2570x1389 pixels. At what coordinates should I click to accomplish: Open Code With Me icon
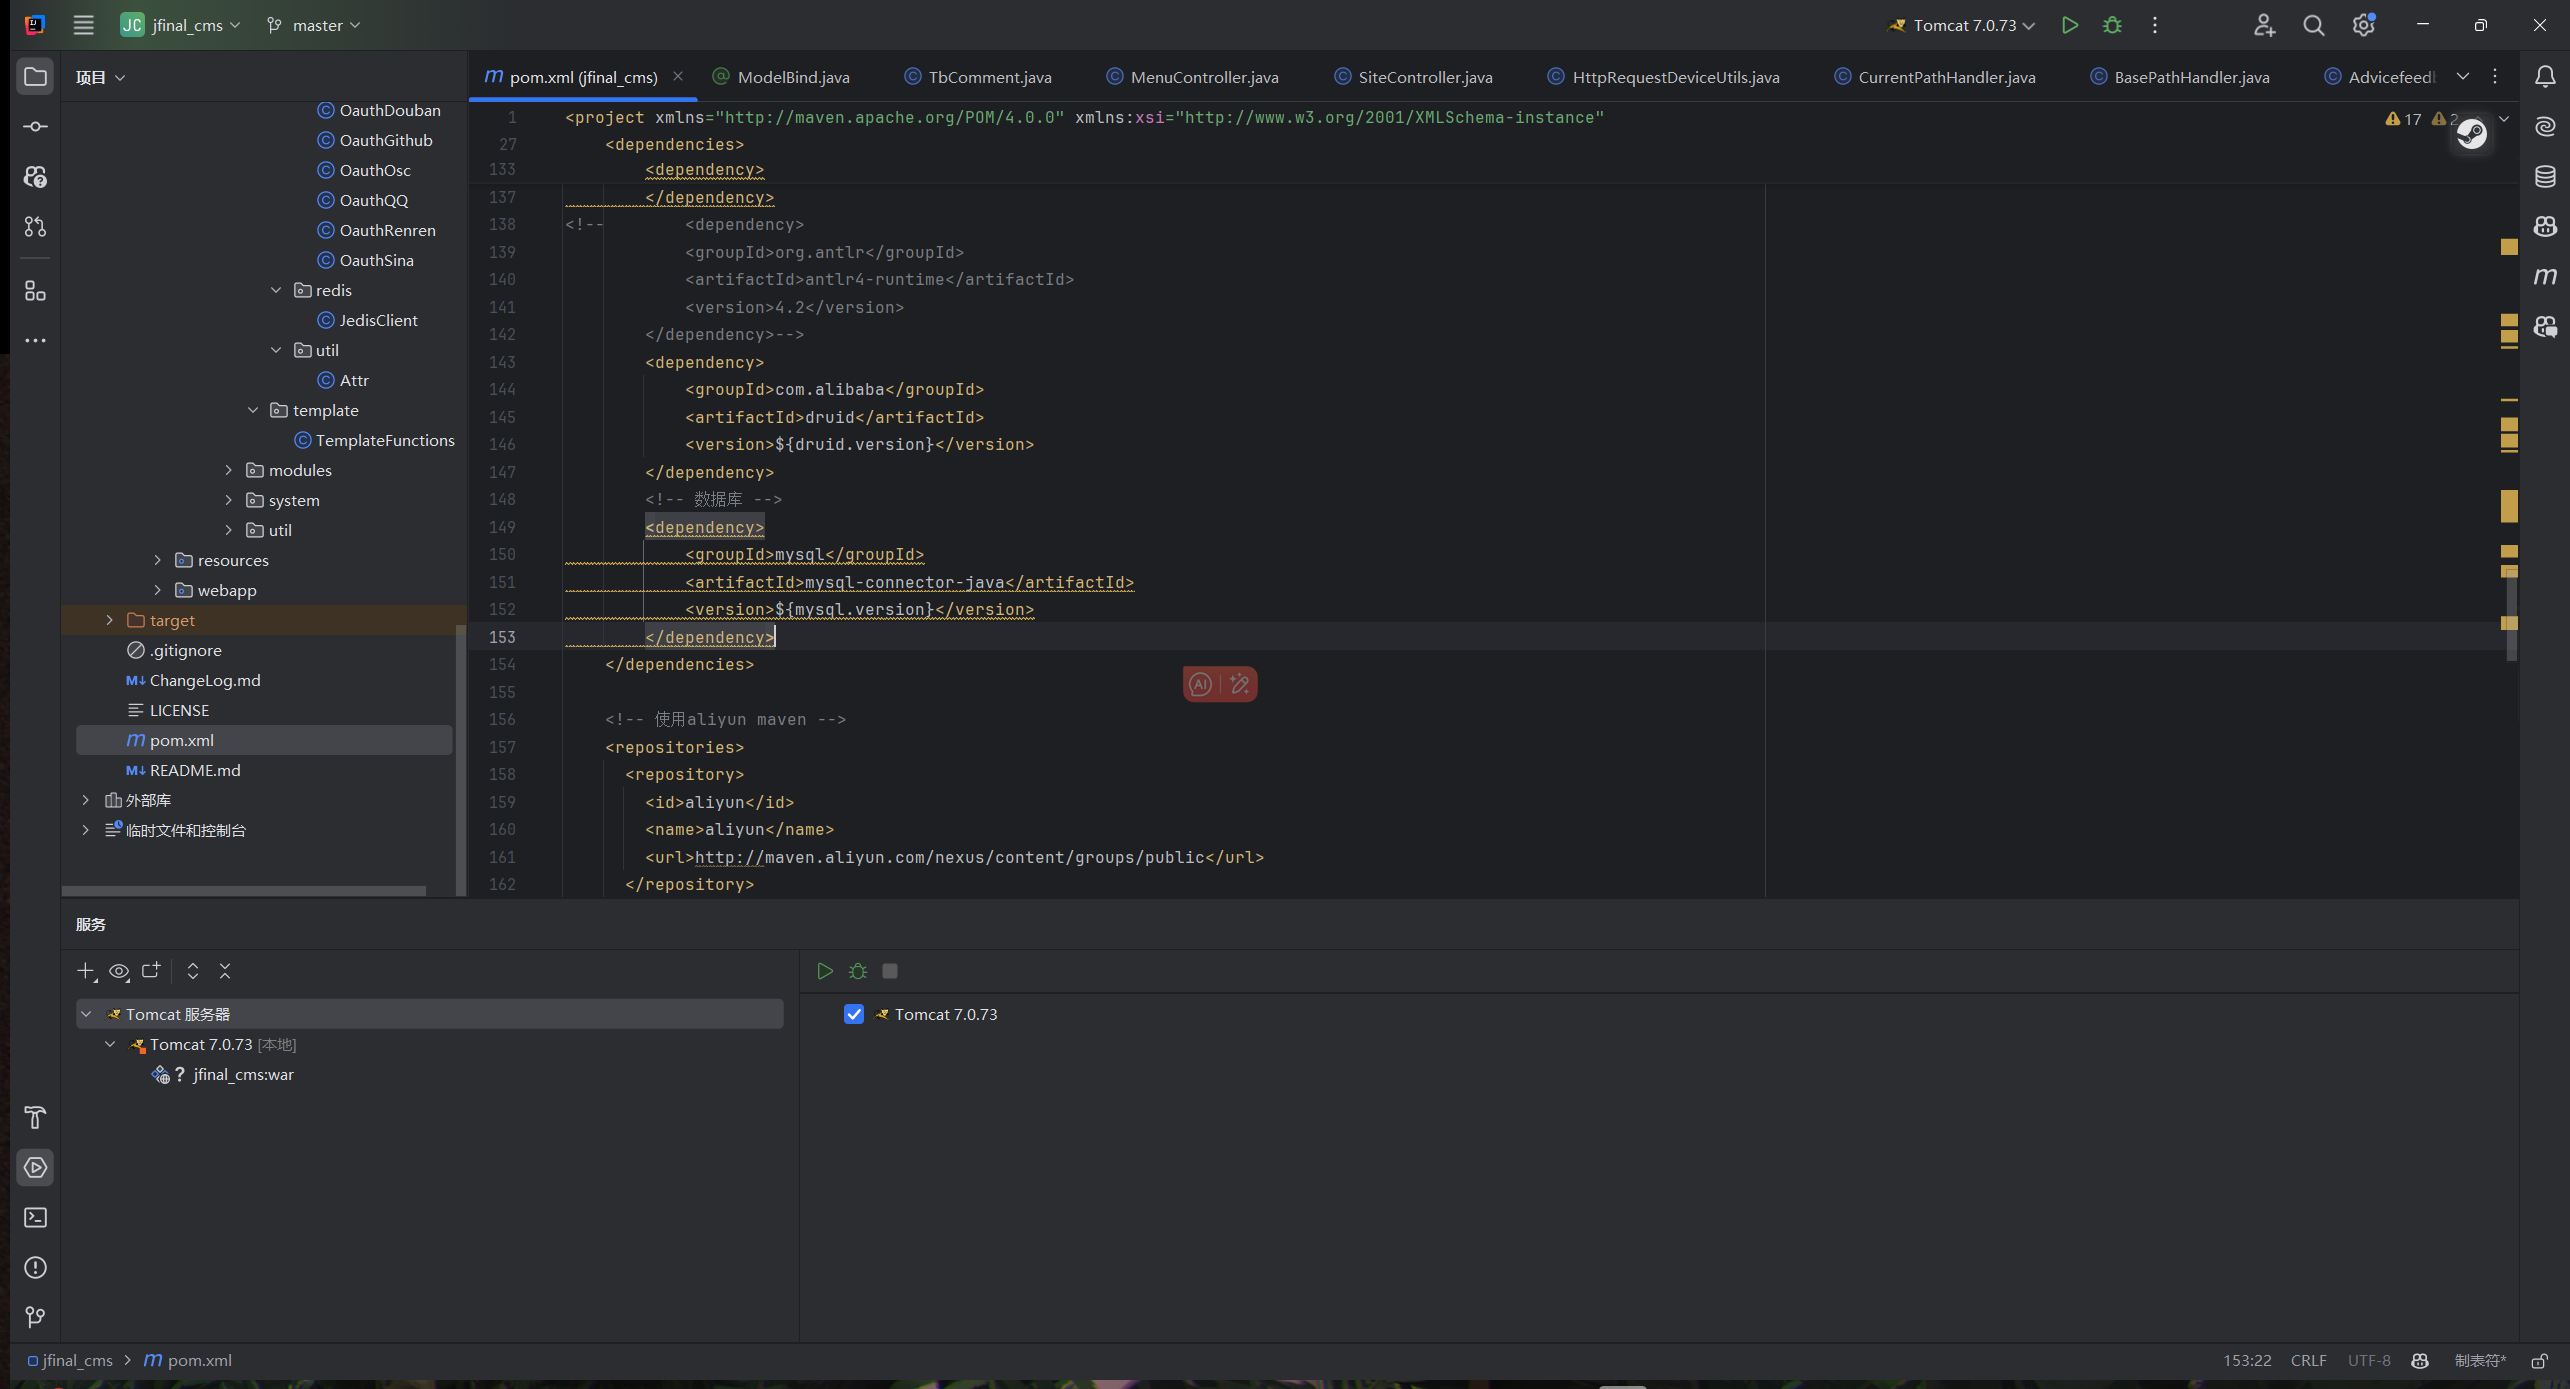(2264, 25)
